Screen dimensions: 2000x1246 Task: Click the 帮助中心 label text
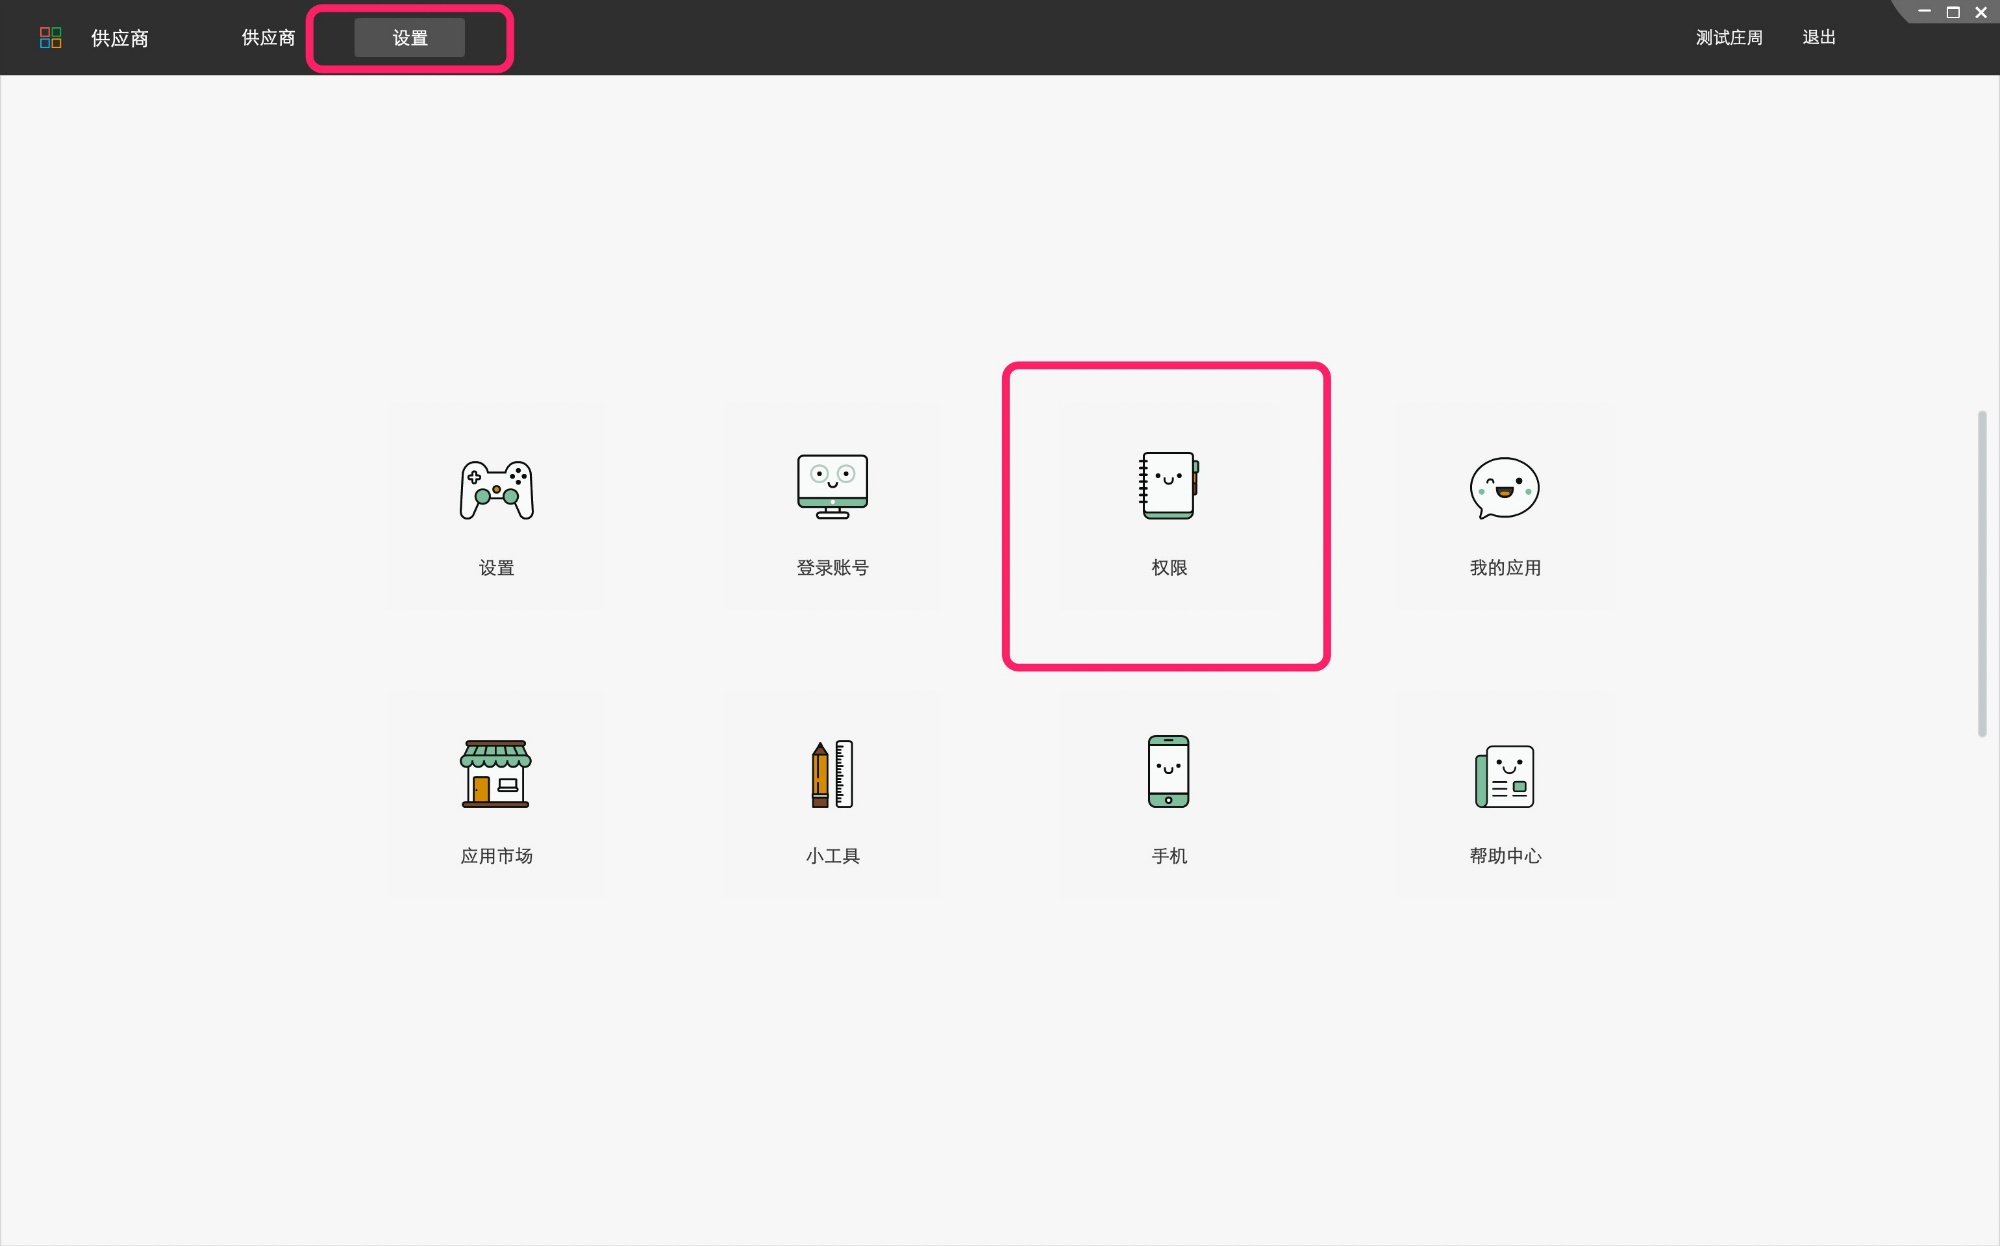[x=1505, y=856]
